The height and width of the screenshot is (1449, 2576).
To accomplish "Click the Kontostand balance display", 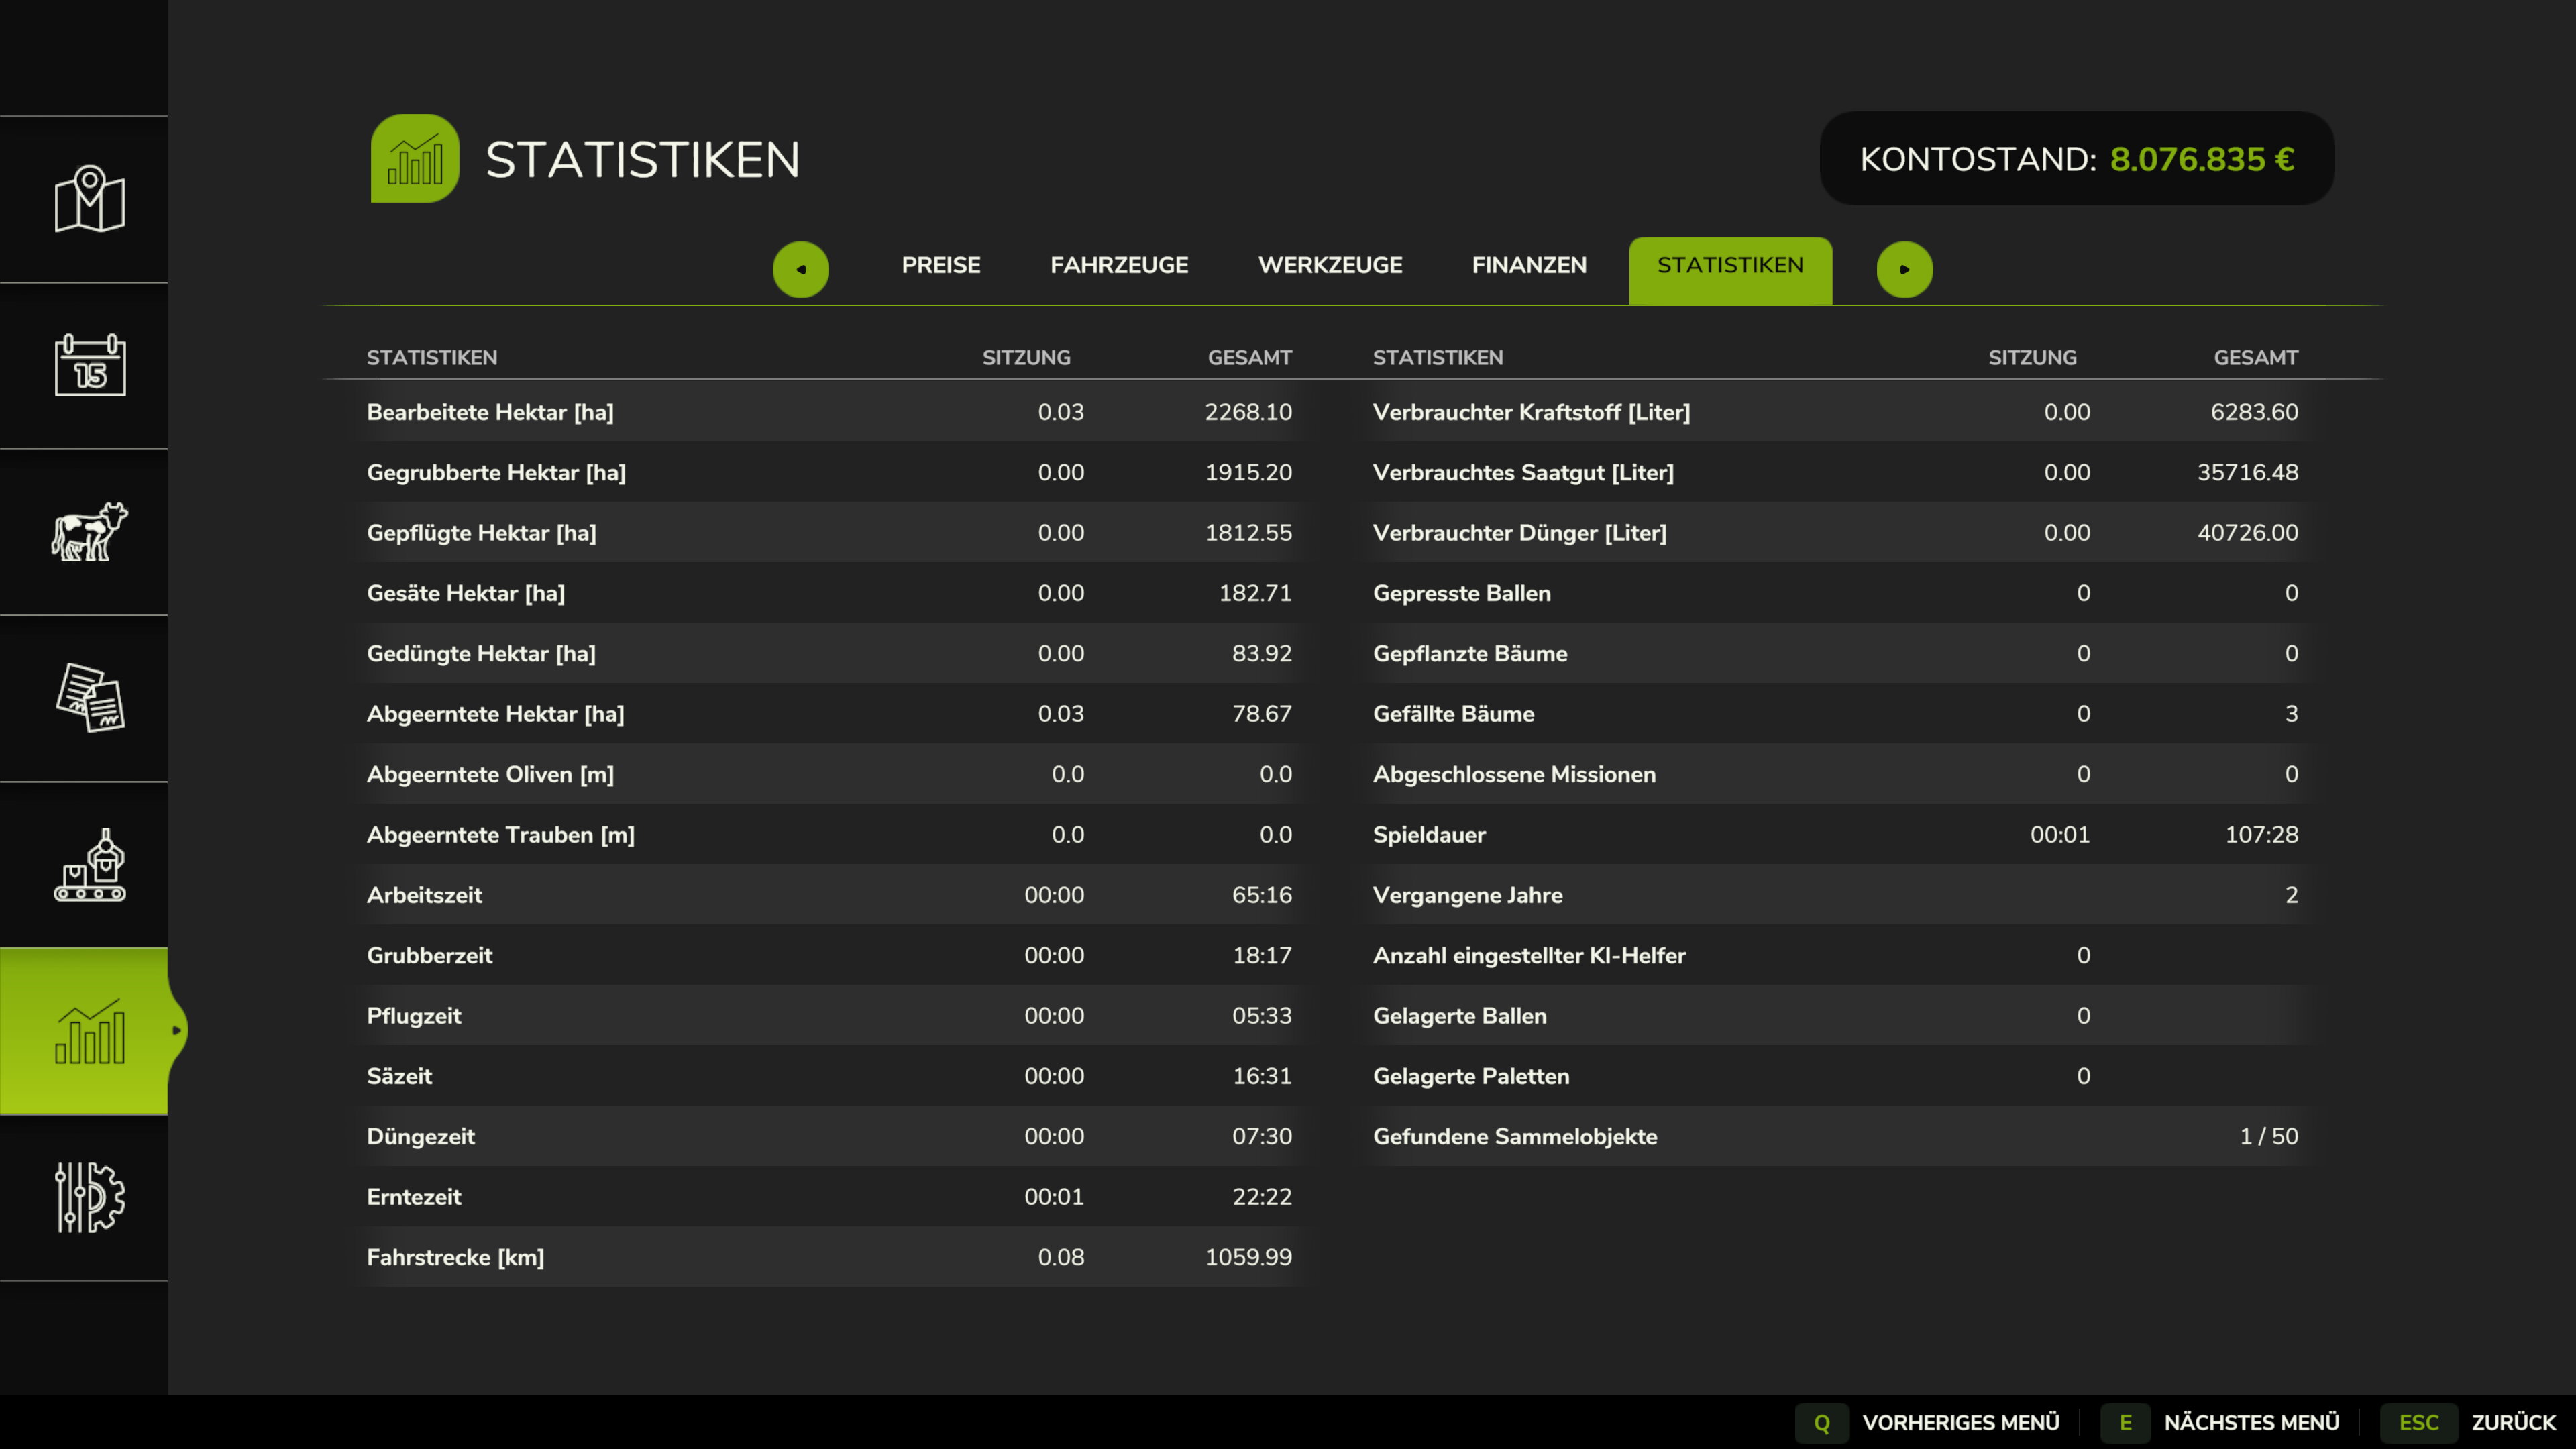I will (2077, 159).
